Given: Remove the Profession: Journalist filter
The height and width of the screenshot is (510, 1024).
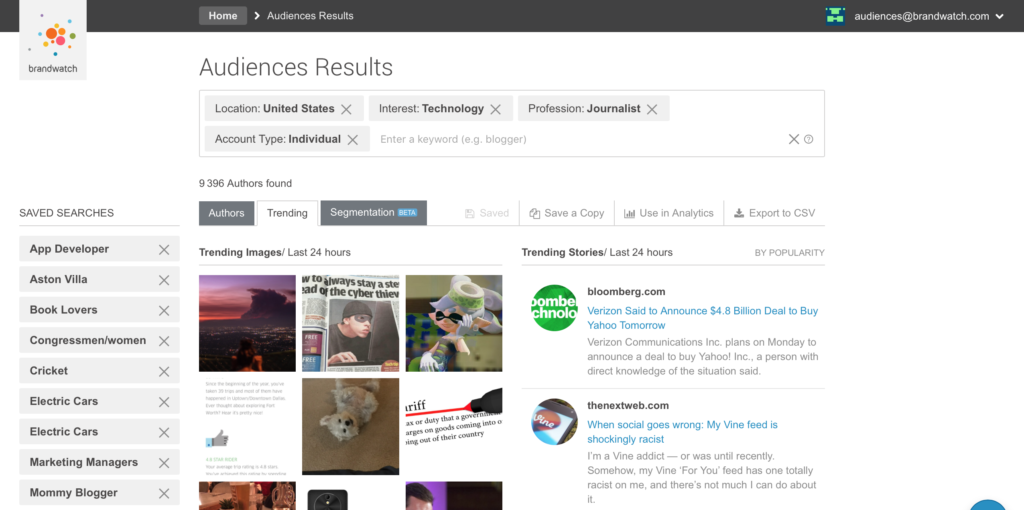Looking at the screenshot, I should 652,109.
